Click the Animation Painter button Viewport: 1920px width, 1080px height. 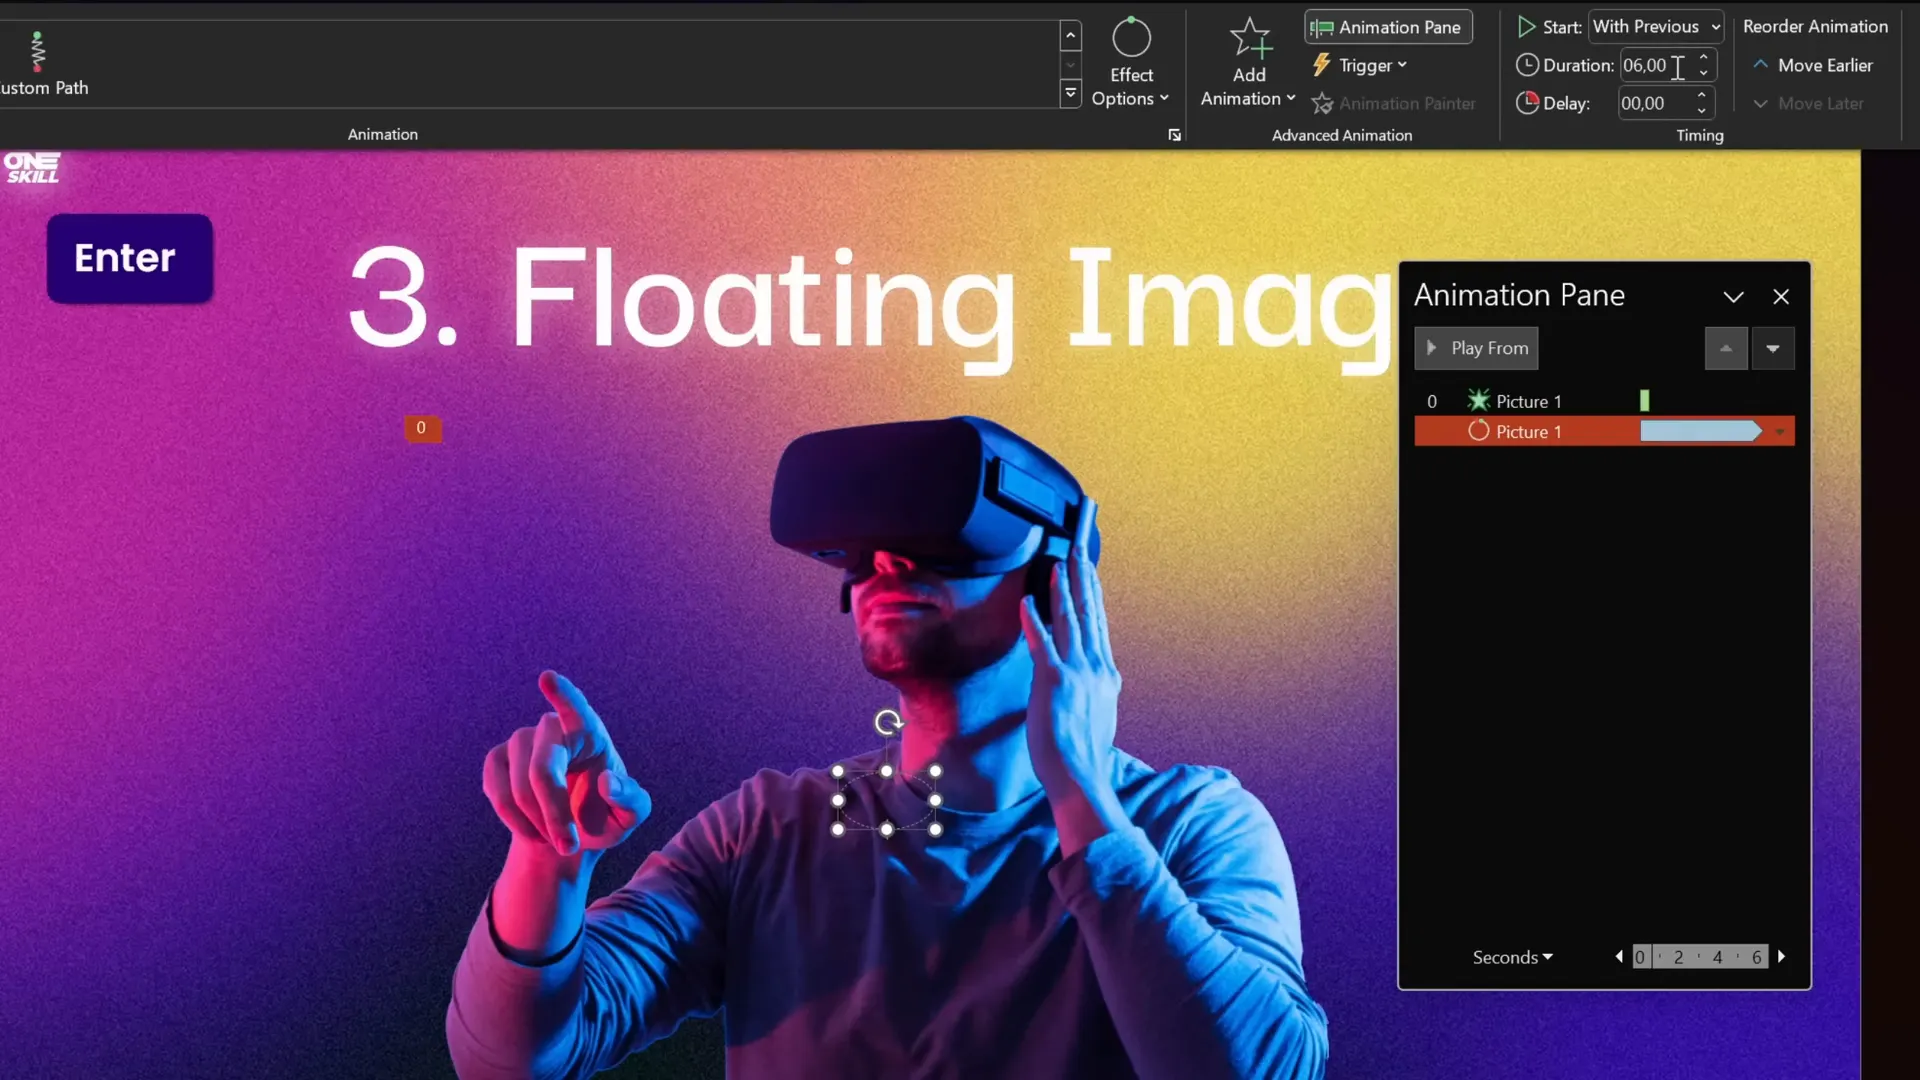click(1393, 103)
